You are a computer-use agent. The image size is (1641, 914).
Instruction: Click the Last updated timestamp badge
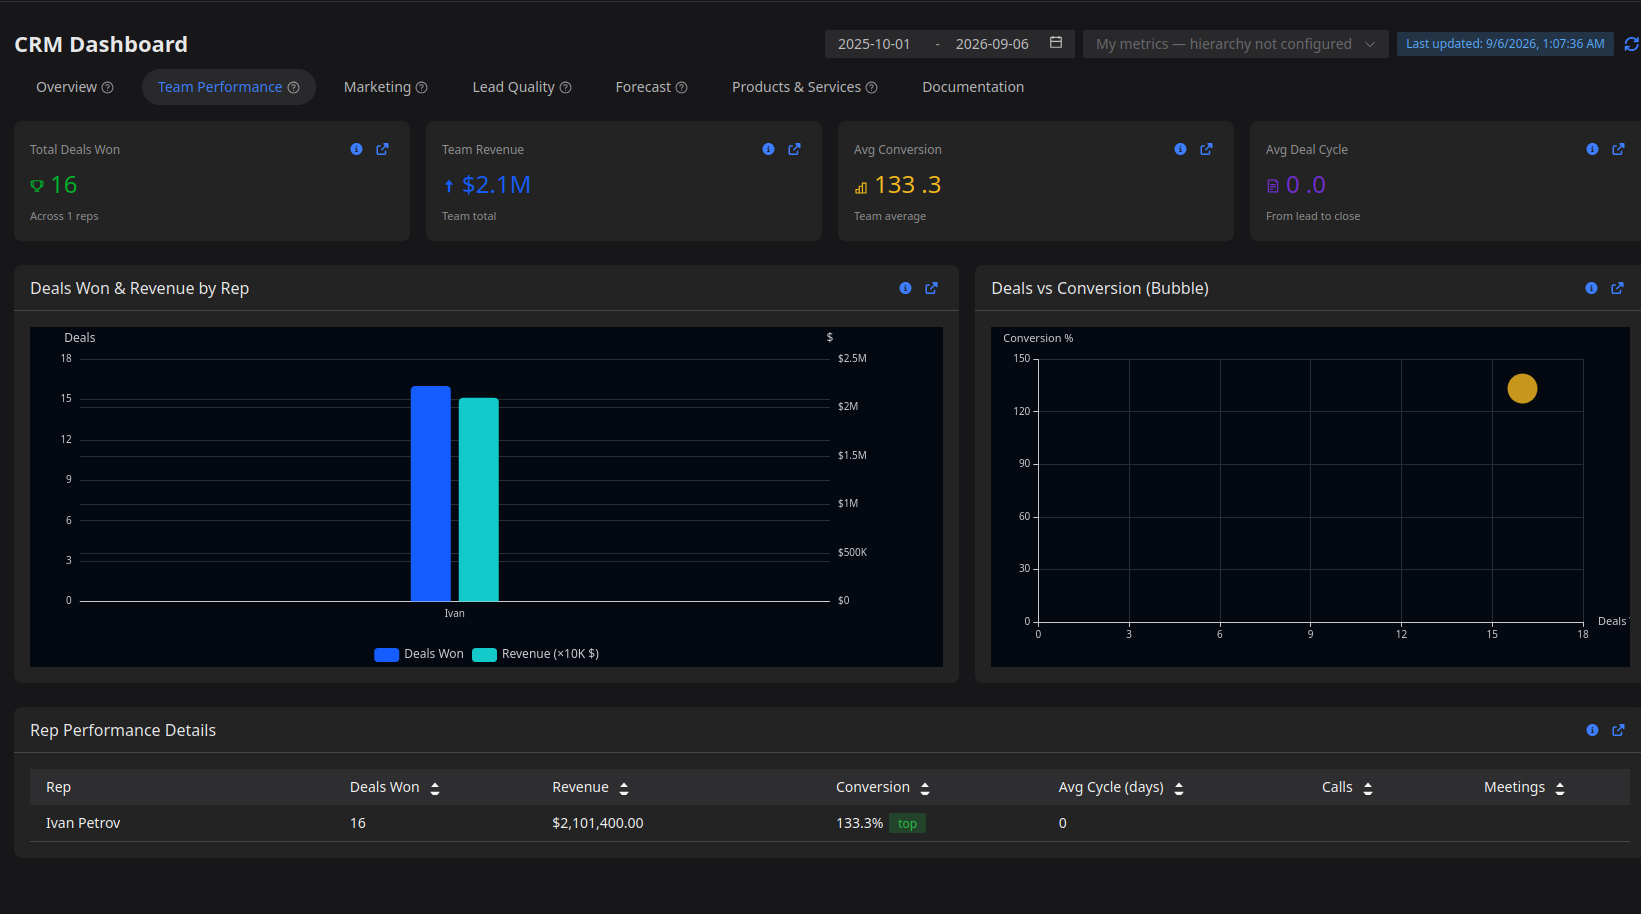(x=1505, y=44)
